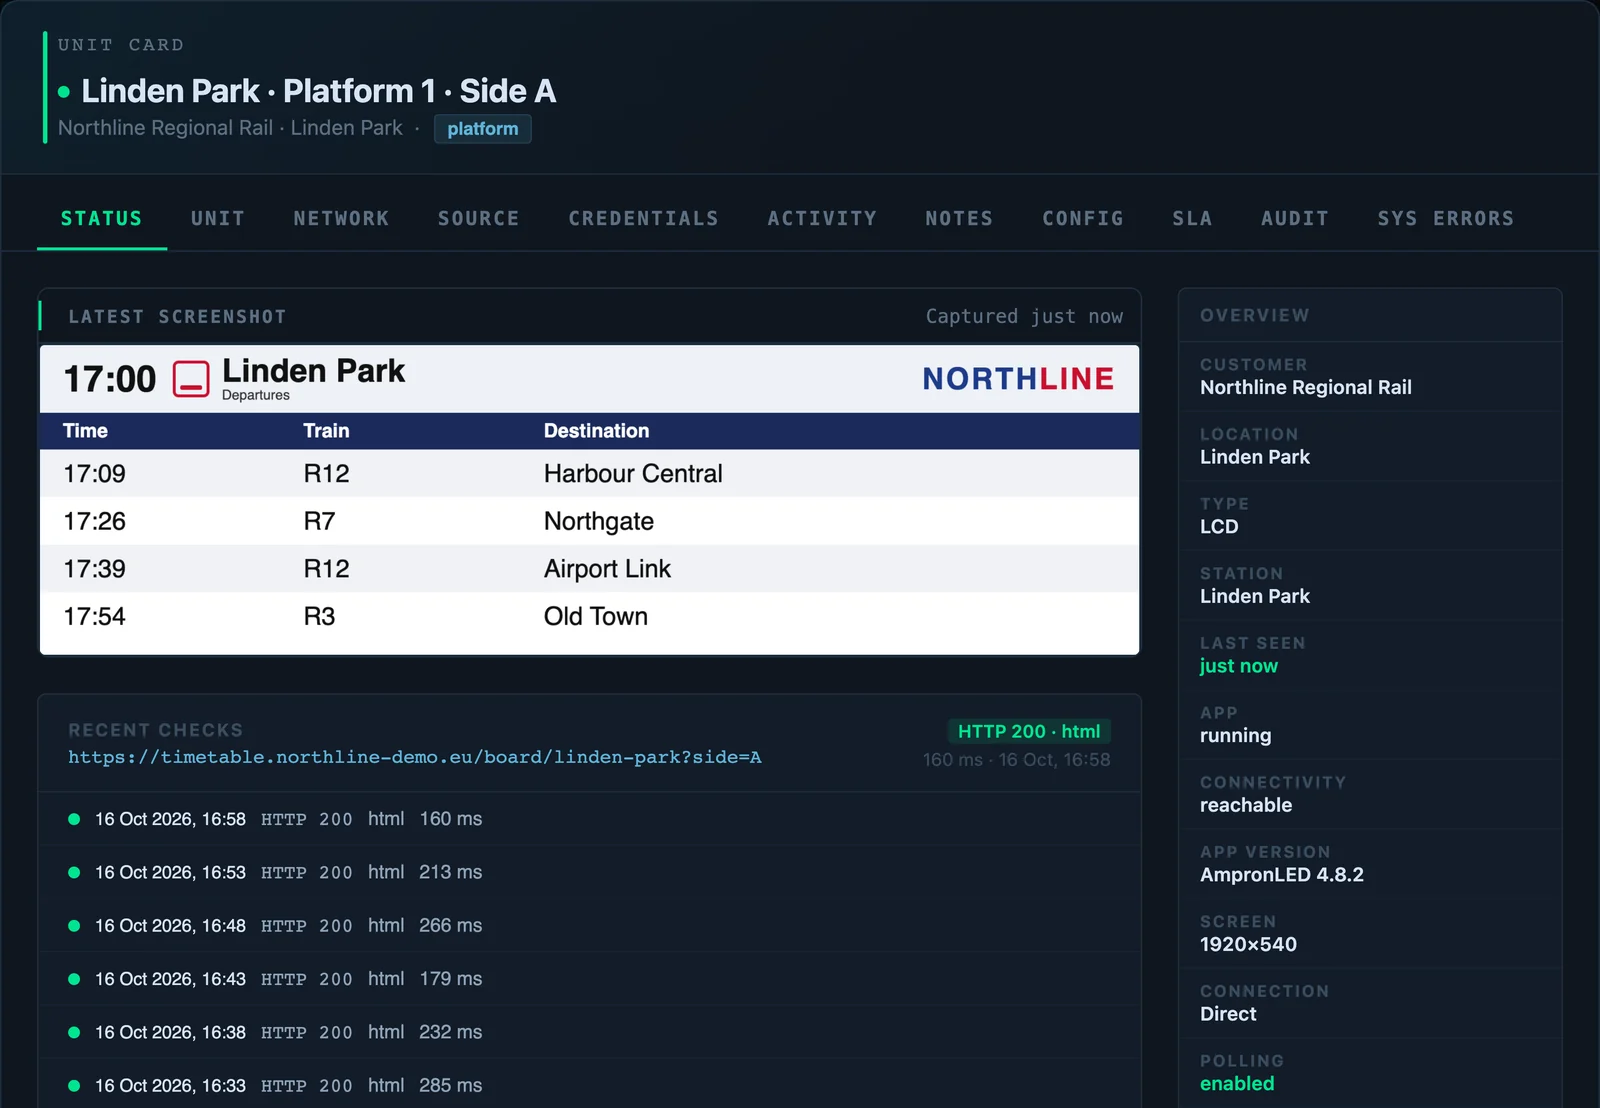Click the latest screenshot thumbnail clock 17:00
The image size is (1600, 1108).
point(110,379)
